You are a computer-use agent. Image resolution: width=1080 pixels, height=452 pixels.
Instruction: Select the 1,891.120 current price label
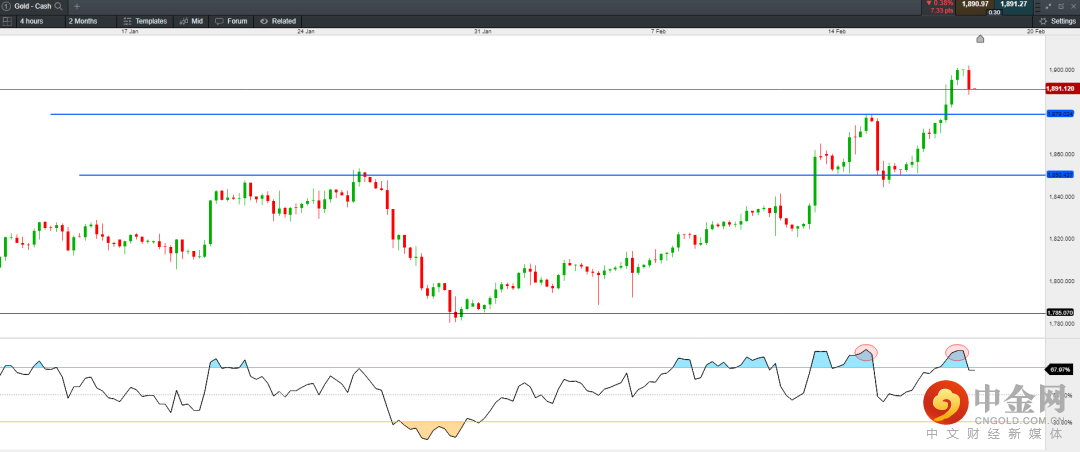coord(1060,89)
